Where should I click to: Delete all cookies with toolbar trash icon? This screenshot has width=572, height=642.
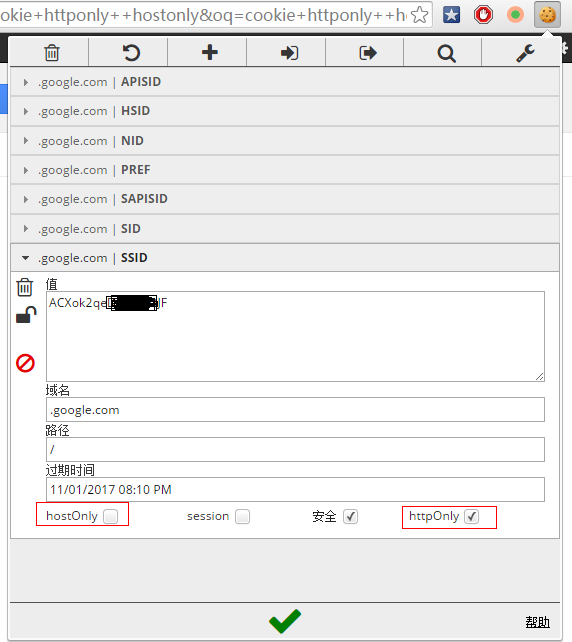tap(52, 53)
